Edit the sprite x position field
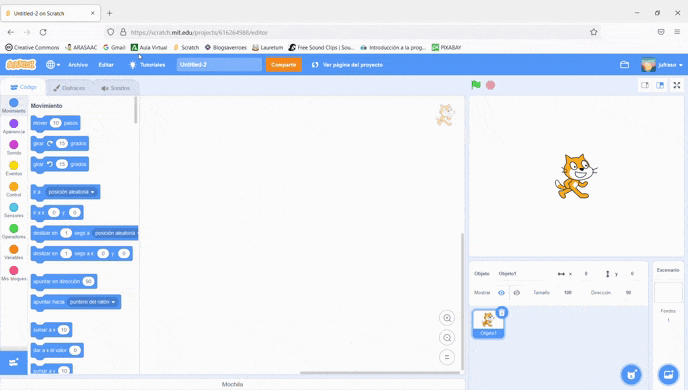This screenshot has height=390, width=688. [x=586, y=274]
